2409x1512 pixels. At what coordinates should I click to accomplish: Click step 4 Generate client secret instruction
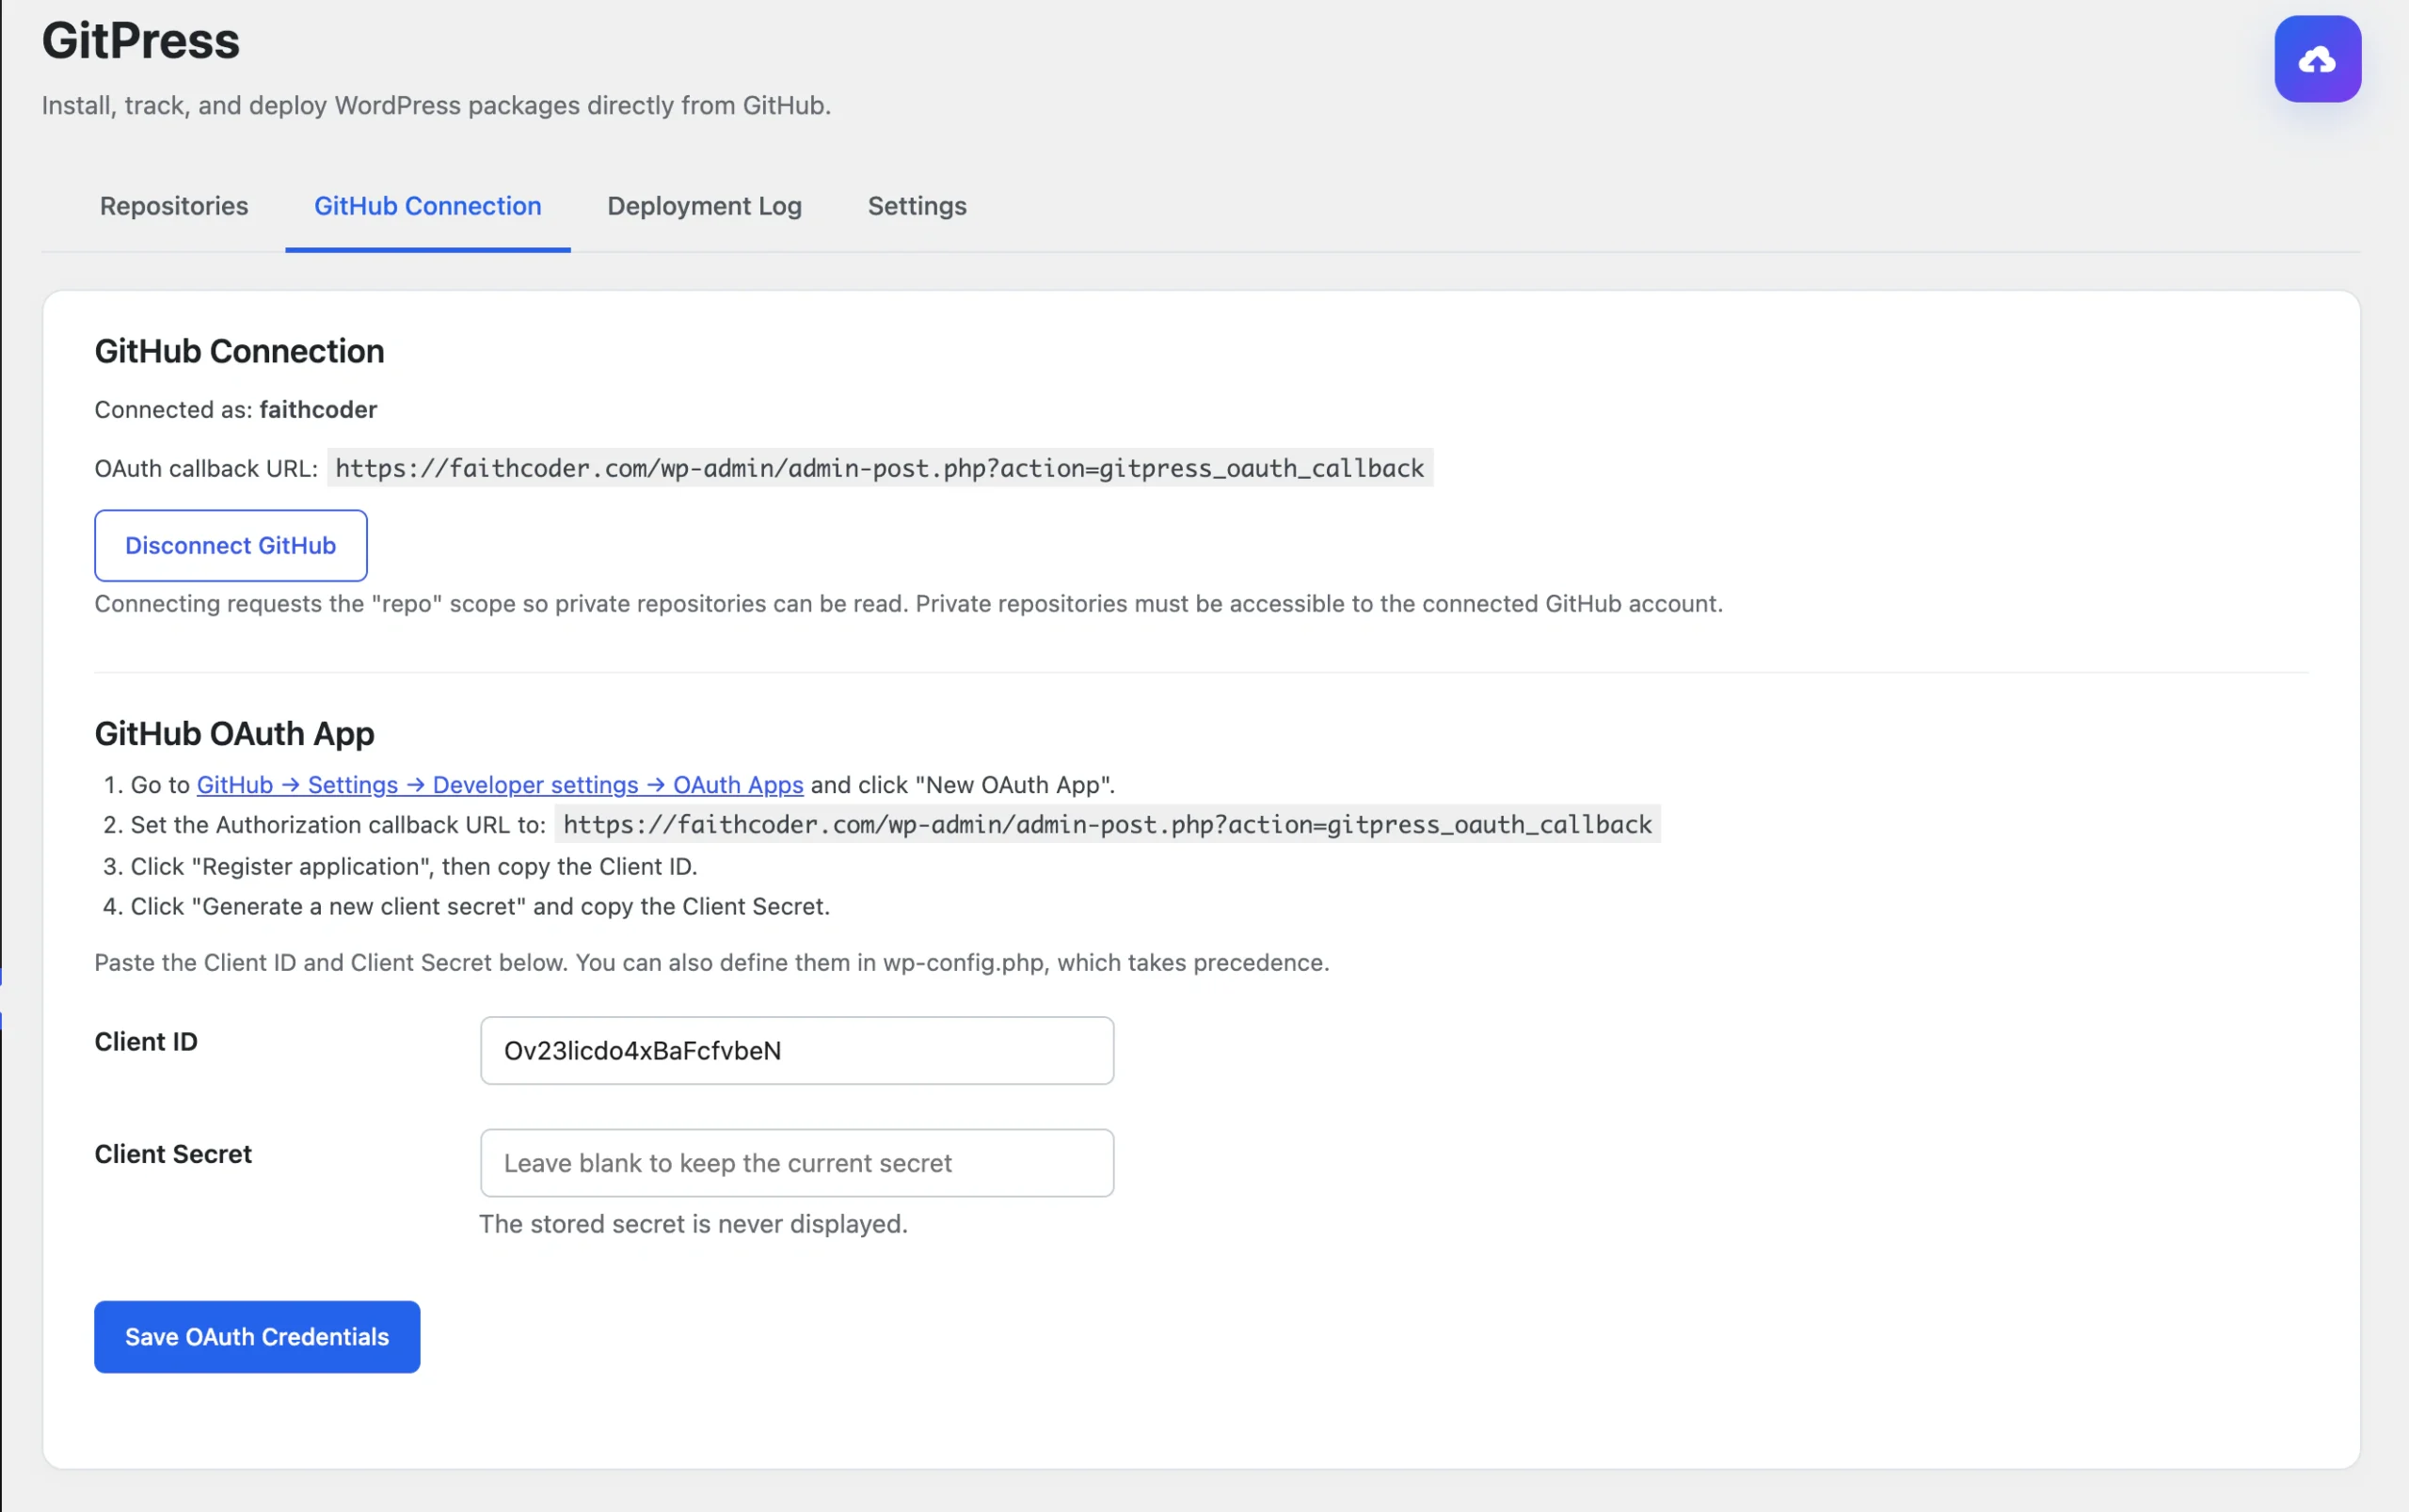click(480, 906)
